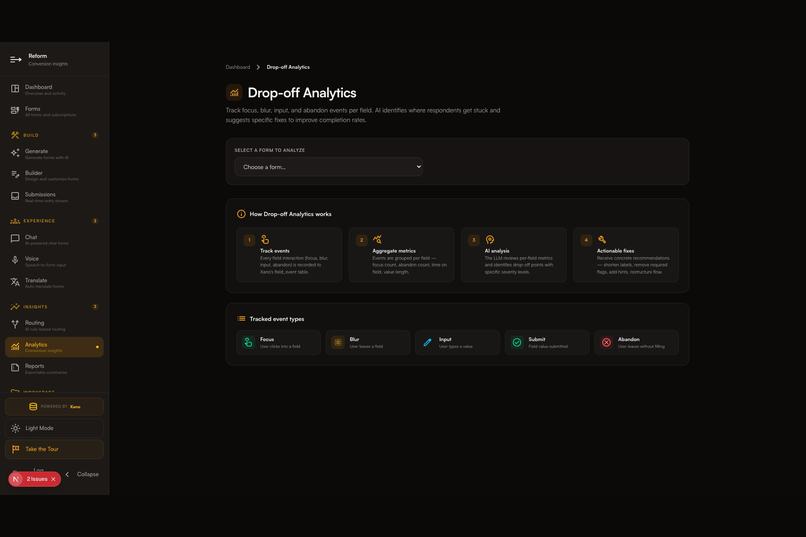Open the Builder page
The width and height of the screenshot is (806, 537).
click(54, 175)
